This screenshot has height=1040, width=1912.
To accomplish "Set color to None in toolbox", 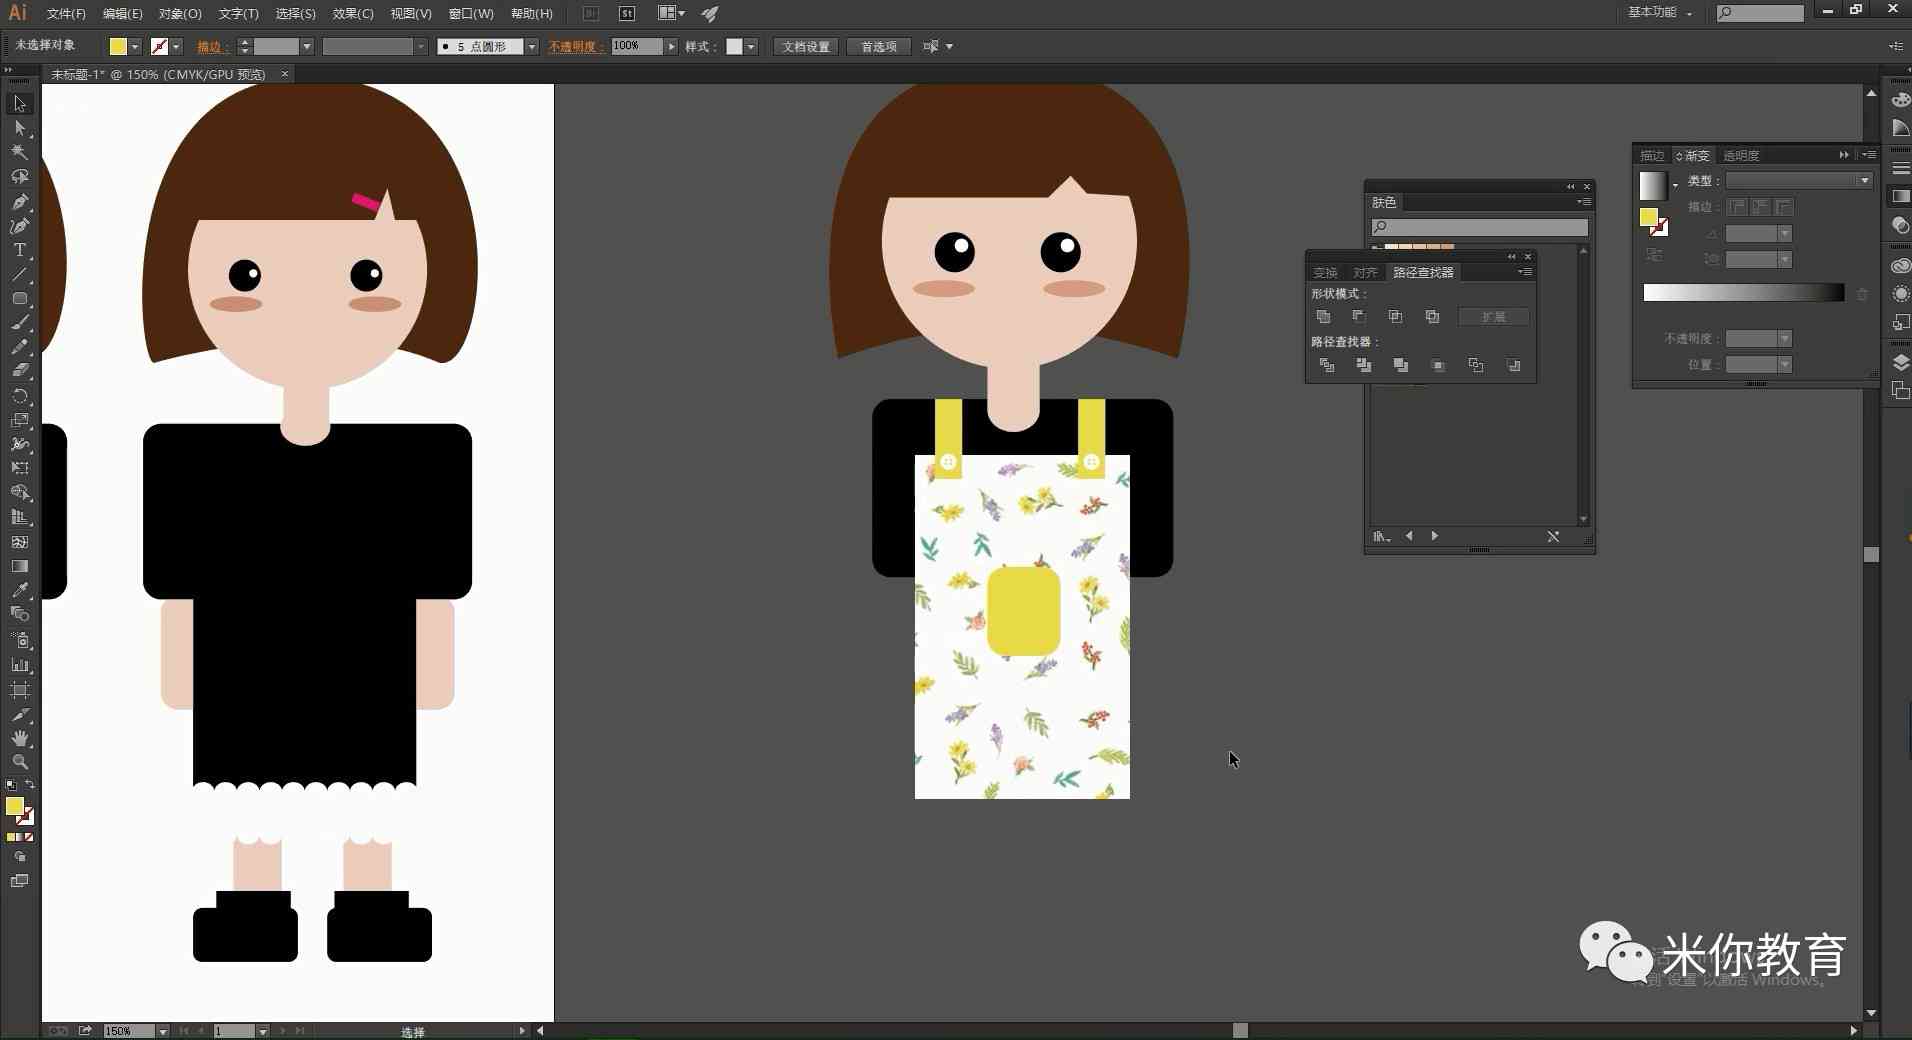I will (x=29, y=837).
